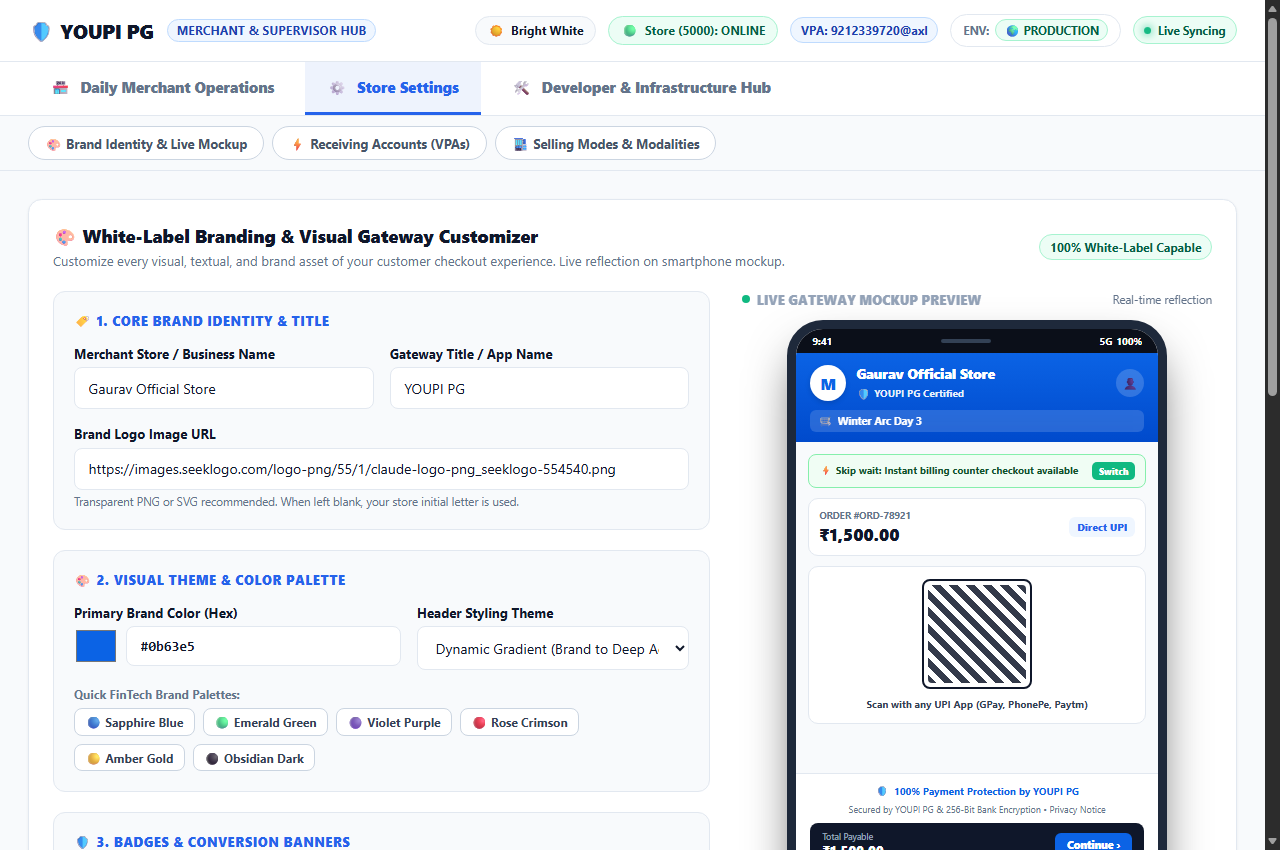Image resolution: width=1280 pixels, height=850 pixels.
Task: Click the profile avatar icon in phone mockup
Action: [1130, 383]
